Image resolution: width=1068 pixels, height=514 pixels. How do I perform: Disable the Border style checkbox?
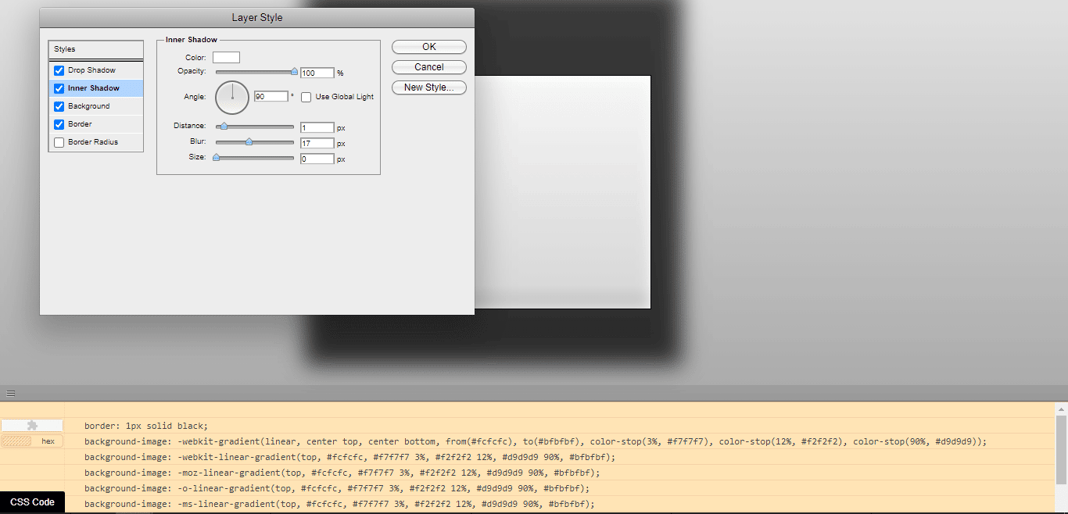coord(59,125)
